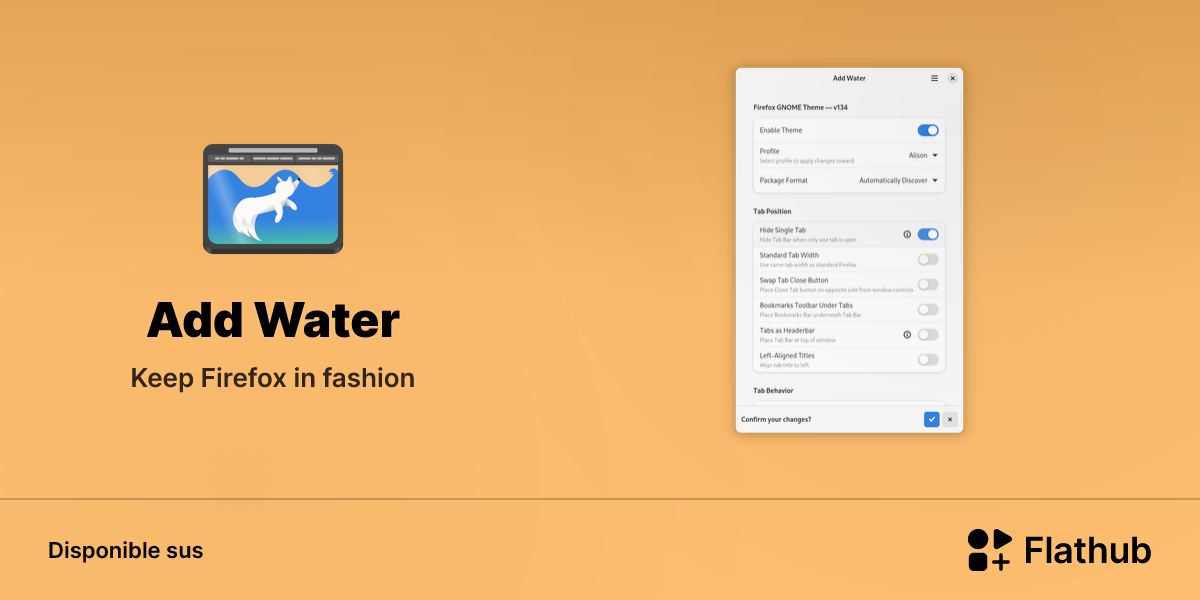Open the hamburger menu in Add Water
This screenshot has width=1200, height=600.
[x=934, y=78]
